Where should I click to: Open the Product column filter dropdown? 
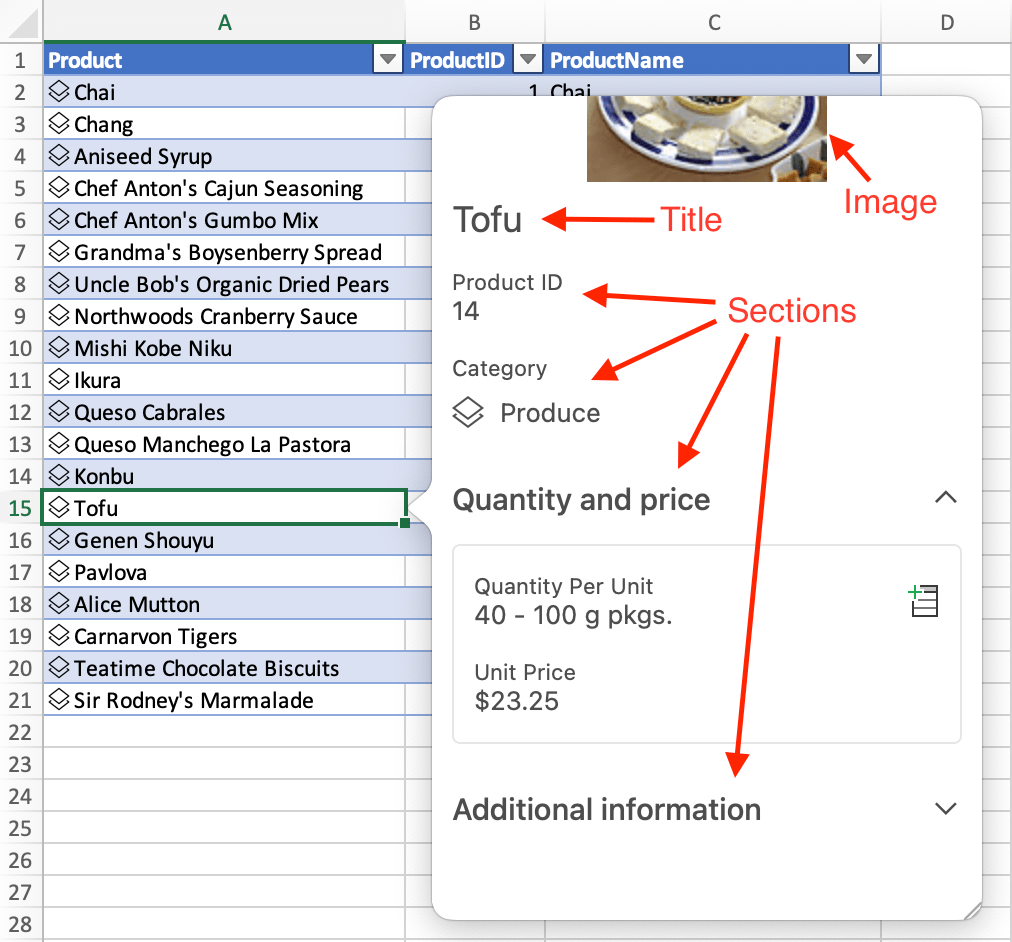click(x=388, y=59)
